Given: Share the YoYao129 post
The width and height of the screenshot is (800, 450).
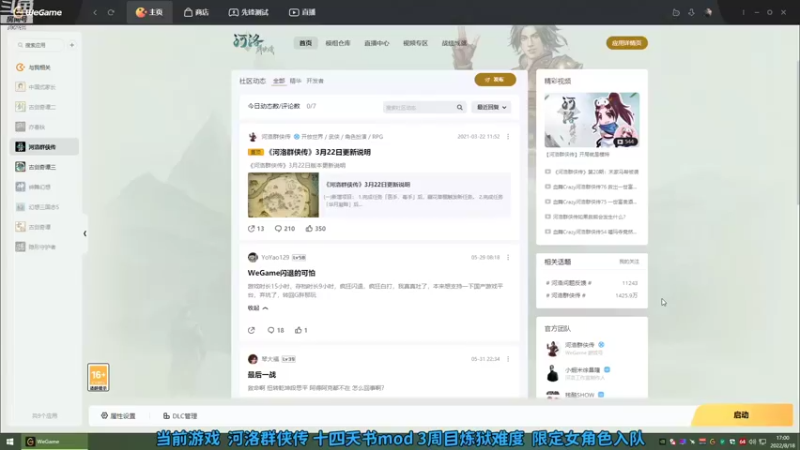Looking at the screenshot, I should pos(252,330).
